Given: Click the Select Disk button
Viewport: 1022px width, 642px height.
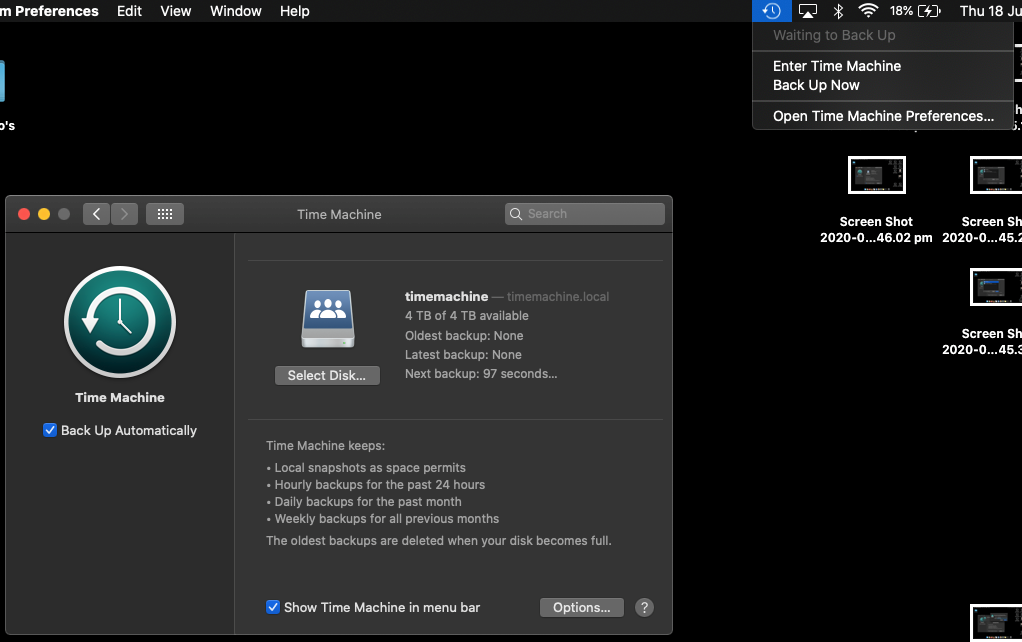Looking at the screenshot, I should 327,375.
